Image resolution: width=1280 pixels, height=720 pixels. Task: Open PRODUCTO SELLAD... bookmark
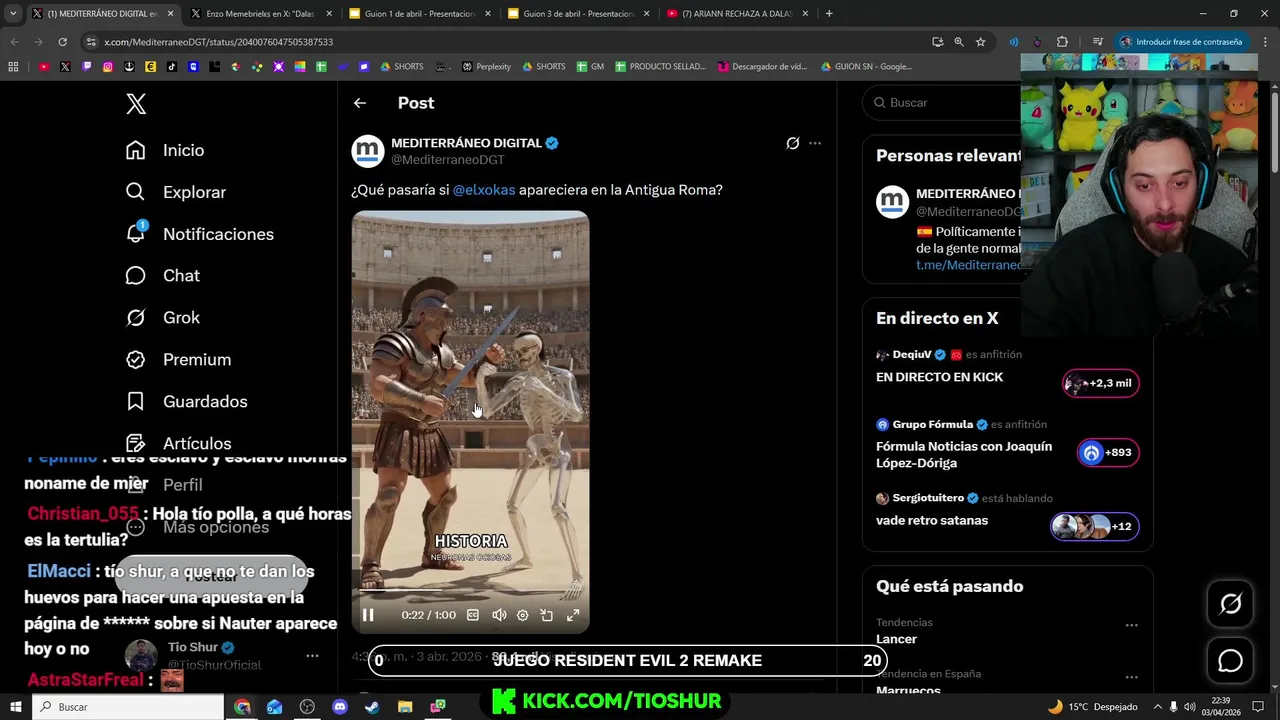[660, 67]
